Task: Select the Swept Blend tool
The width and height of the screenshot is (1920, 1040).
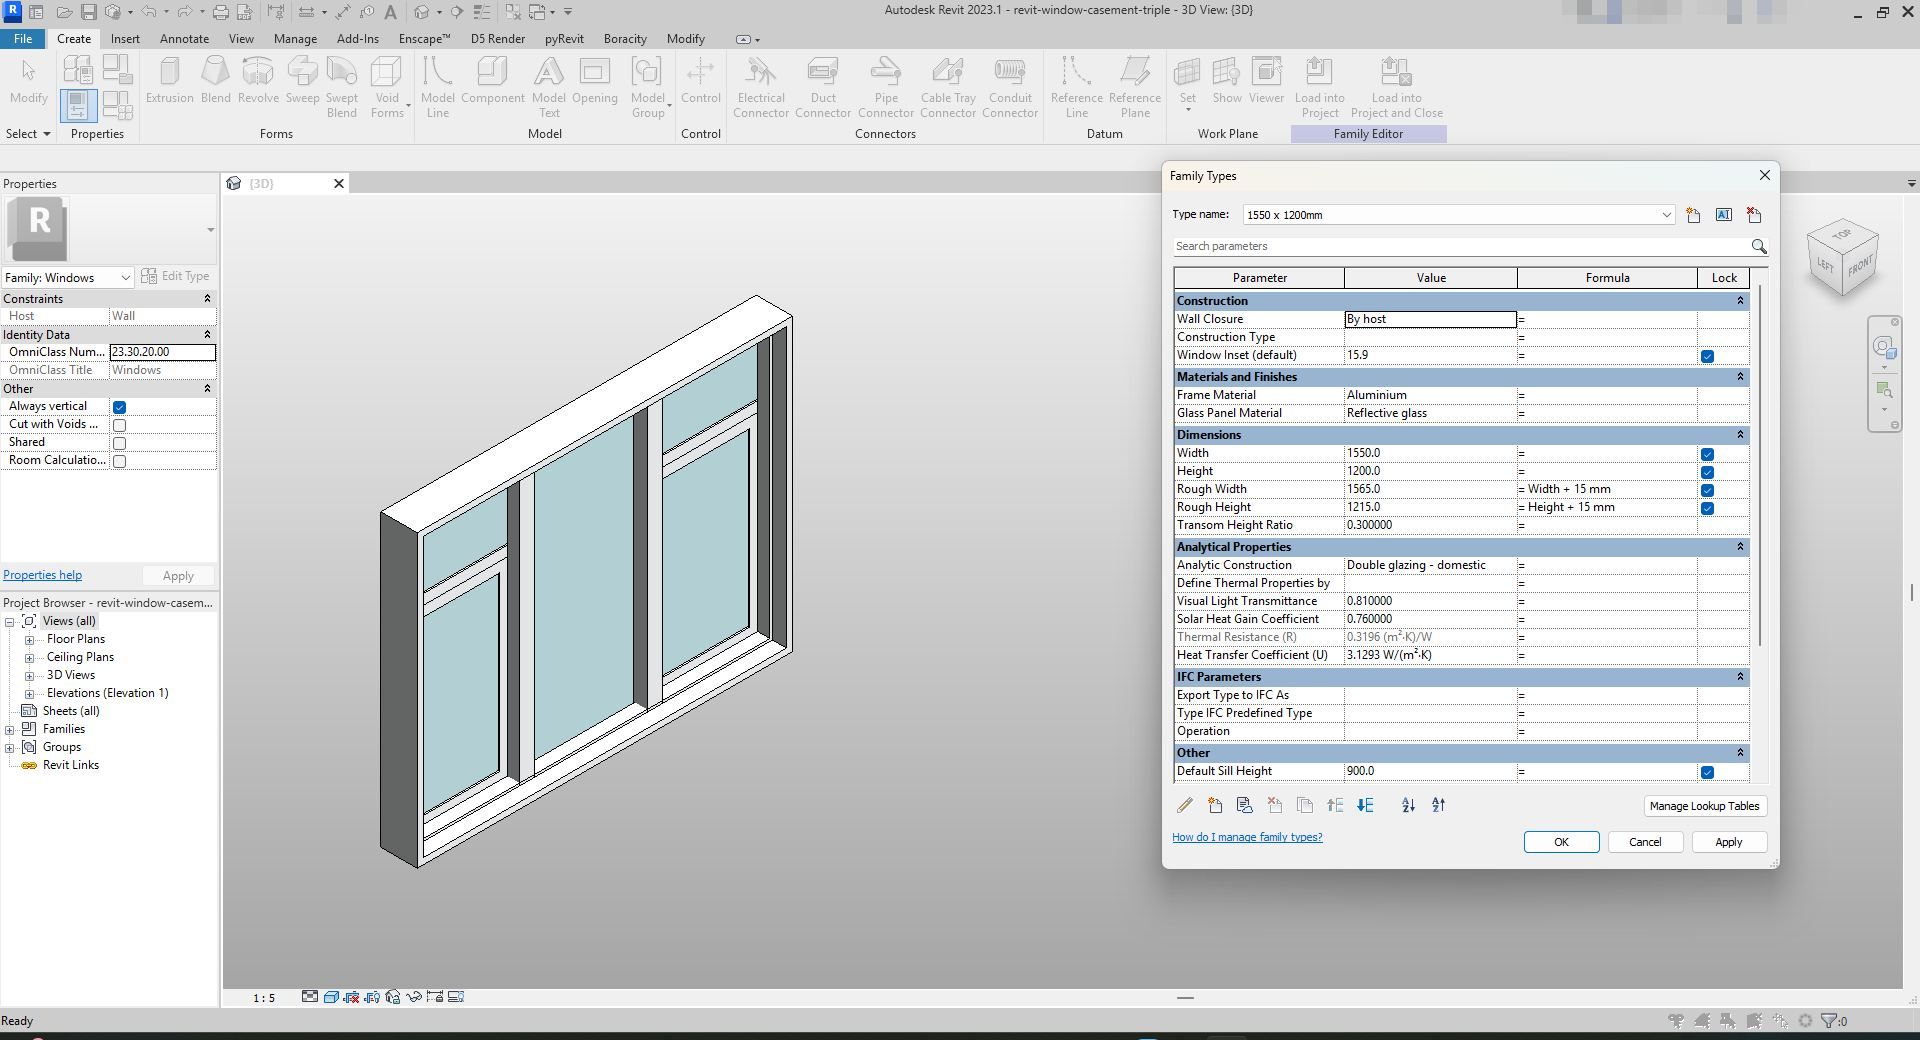Action: click(341, 87)
